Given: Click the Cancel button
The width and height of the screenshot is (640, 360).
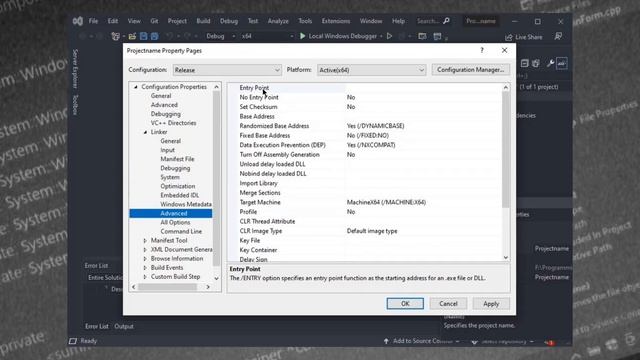Looking at the screenshot, I should click(x=448, y=304).
